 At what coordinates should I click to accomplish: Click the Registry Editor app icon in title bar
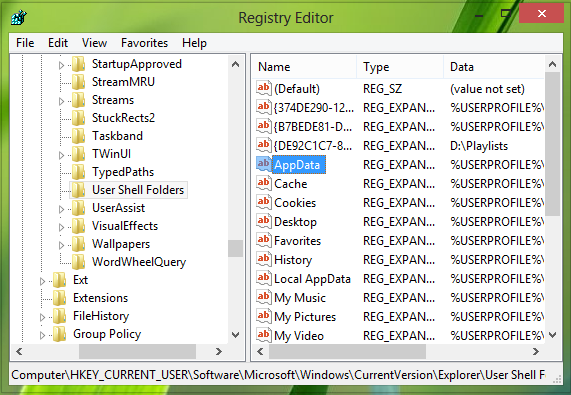[19, 17]
